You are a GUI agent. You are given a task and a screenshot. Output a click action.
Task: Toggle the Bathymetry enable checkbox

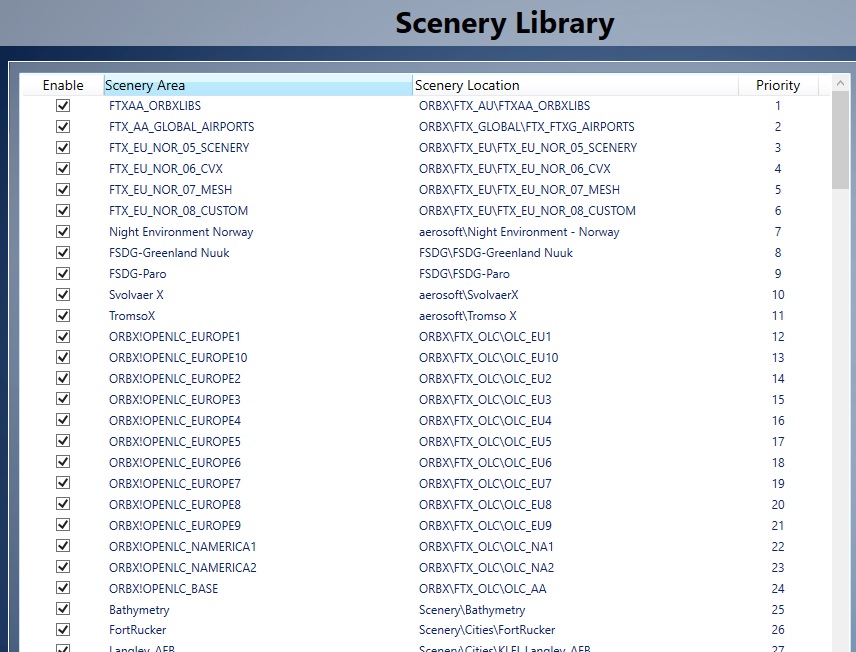point(63,610)
